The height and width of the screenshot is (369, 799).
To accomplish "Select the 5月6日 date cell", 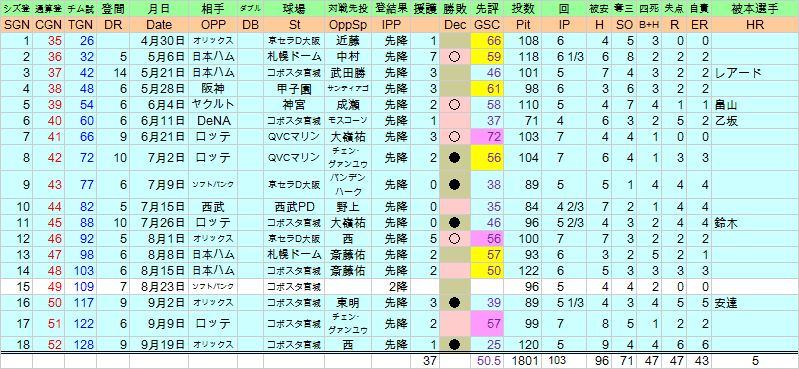I will [159, 57].
